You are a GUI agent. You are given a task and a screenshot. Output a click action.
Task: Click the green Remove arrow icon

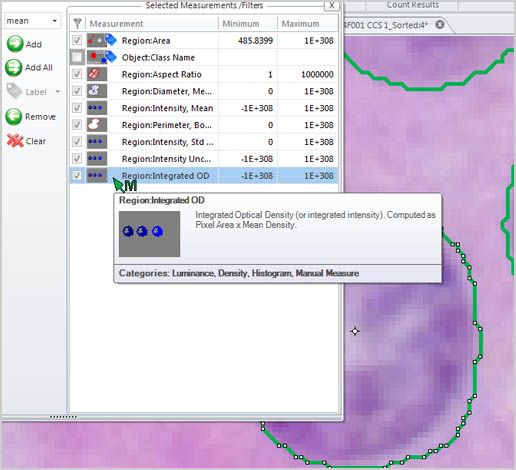(x=14, y=117)
